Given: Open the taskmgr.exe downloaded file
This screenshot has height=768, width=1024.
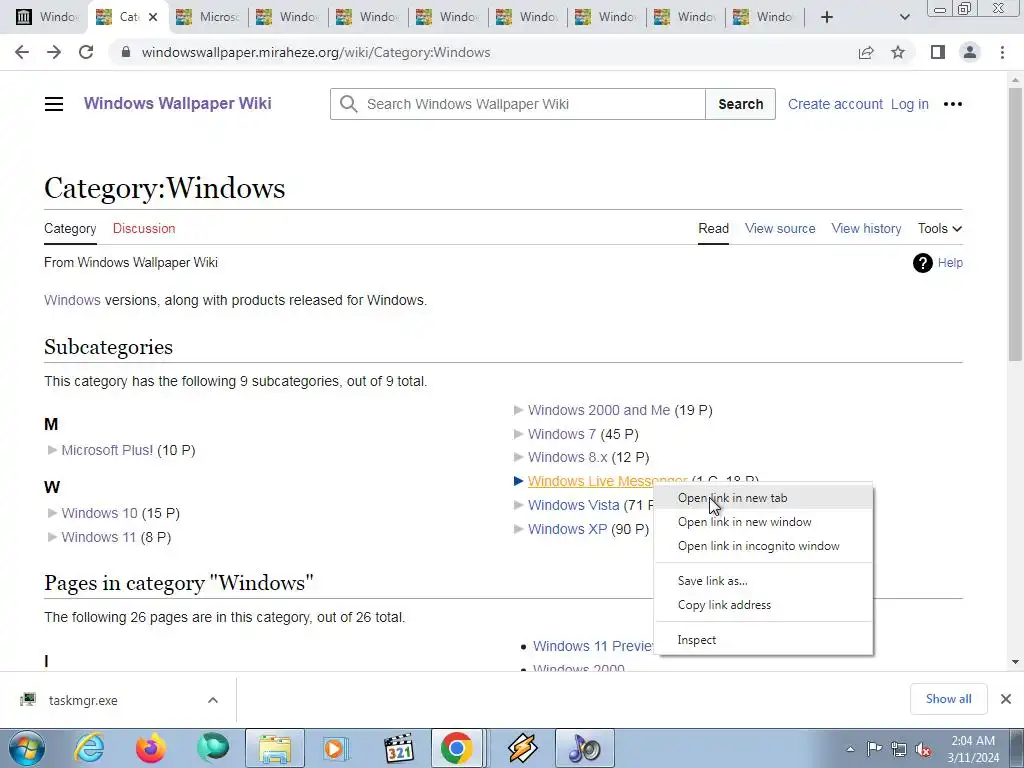Looking at the screenshot, I should (x=83, y=700).
